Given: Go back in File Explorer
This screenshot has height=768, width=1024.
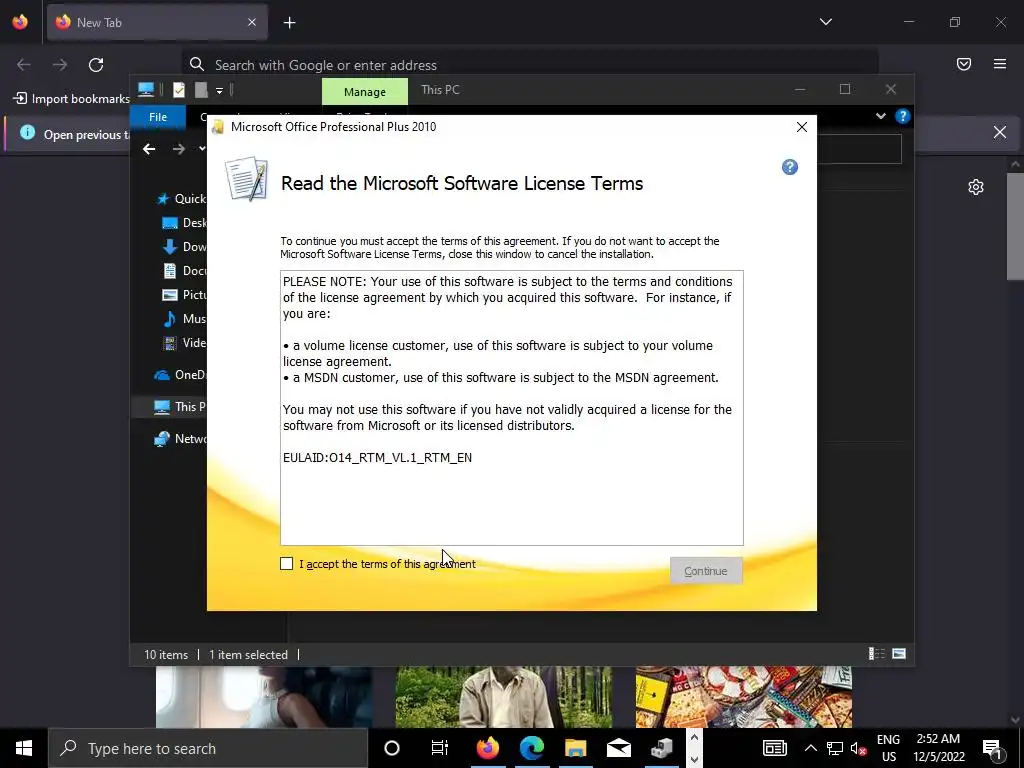Looking at the screenshot, I should 149,149.
